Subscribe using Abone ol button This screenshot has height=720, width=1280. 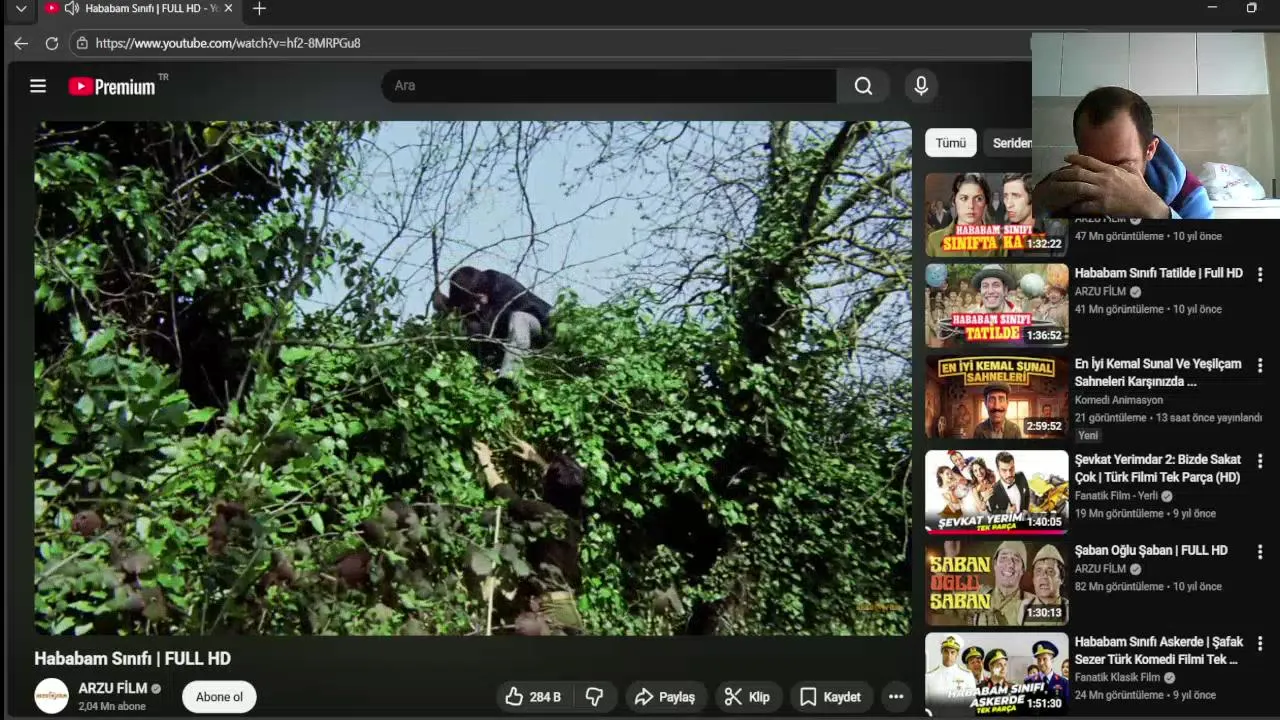click(x=219, y=697)
